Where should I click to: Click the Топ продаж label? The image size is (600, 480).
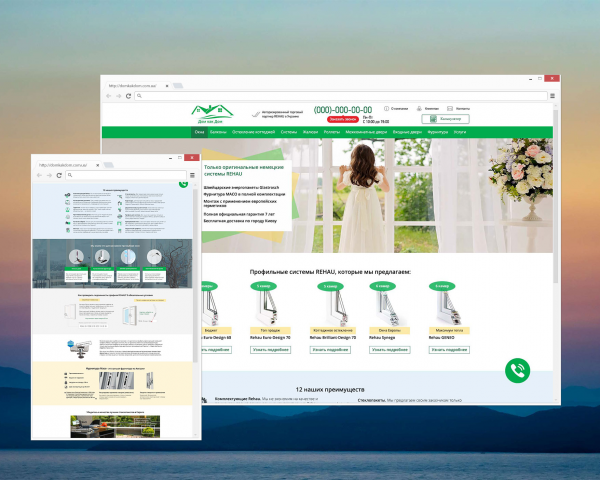[271, 330]
